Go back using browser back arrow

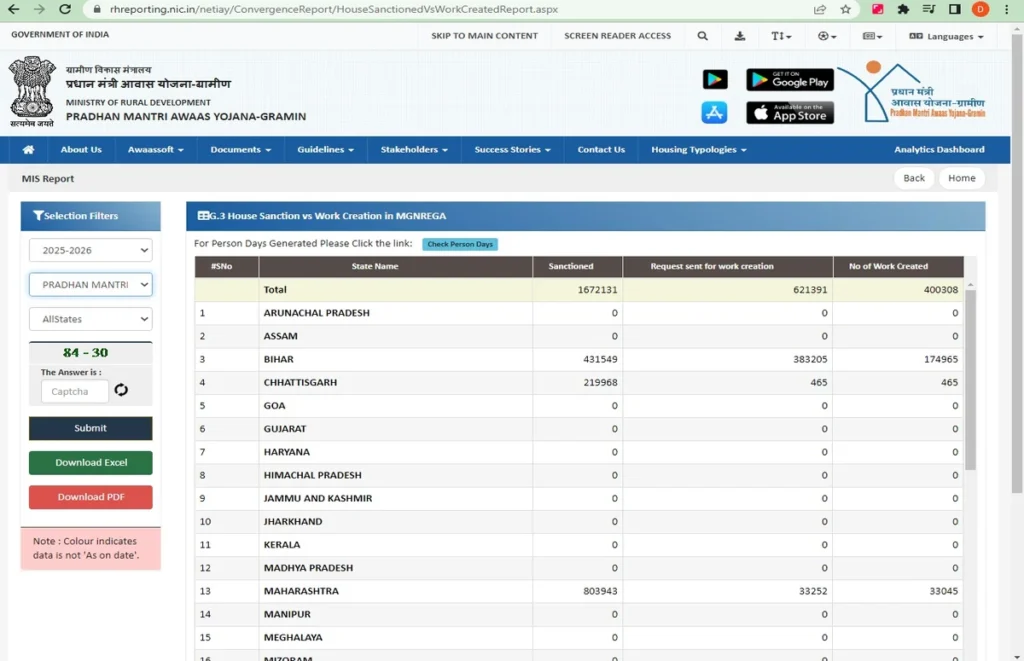tap(13, 9)
